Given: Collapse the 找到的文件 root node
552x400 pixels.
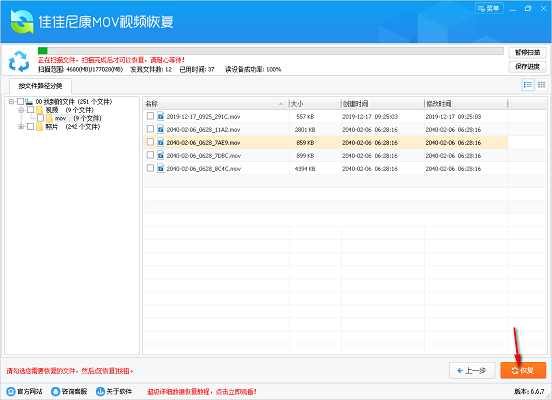Looking at the screenshot, I should pyautogui.click(x=11, y=102).
